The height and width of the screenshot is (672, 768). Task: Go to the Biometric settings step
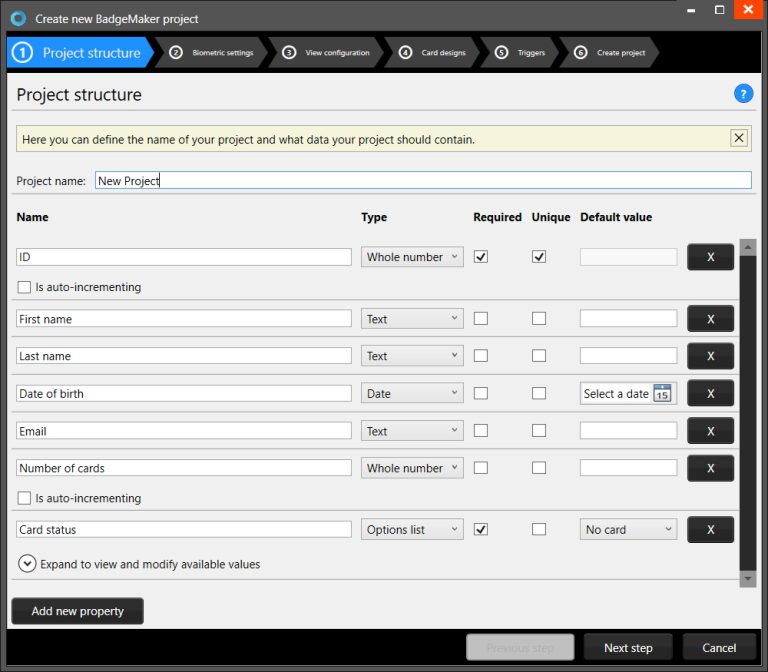212,53
